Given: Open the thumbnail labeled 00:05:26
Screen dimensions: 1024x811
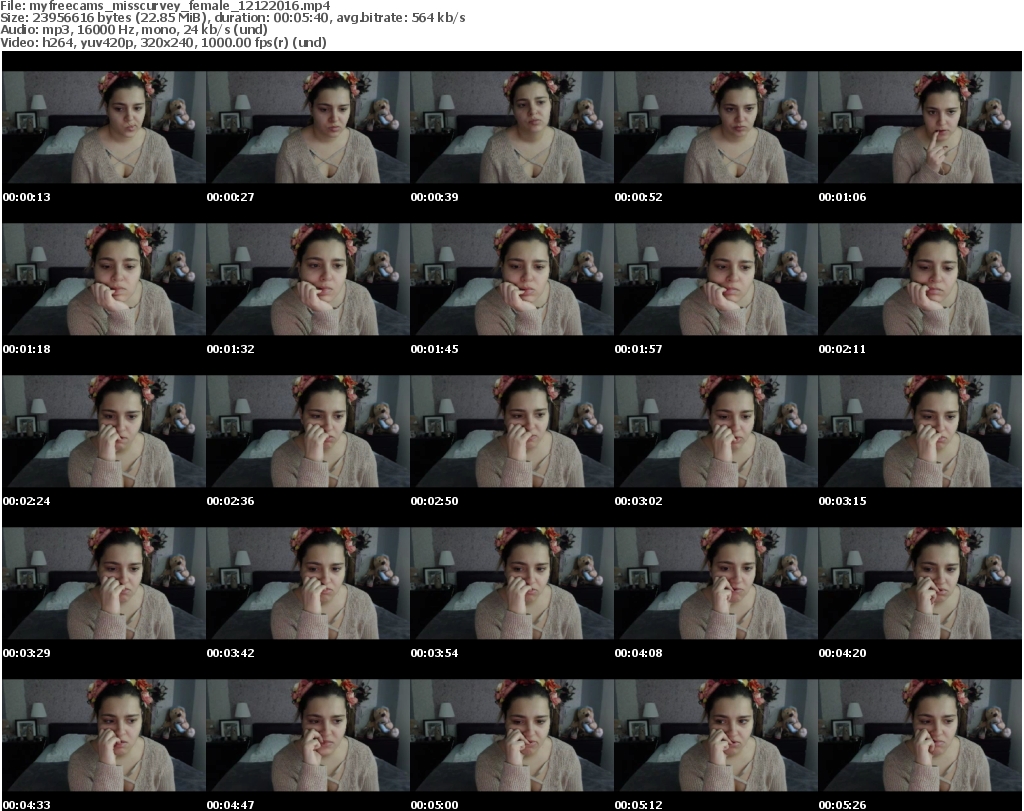Looking at the screenshot, I should 920,736.
